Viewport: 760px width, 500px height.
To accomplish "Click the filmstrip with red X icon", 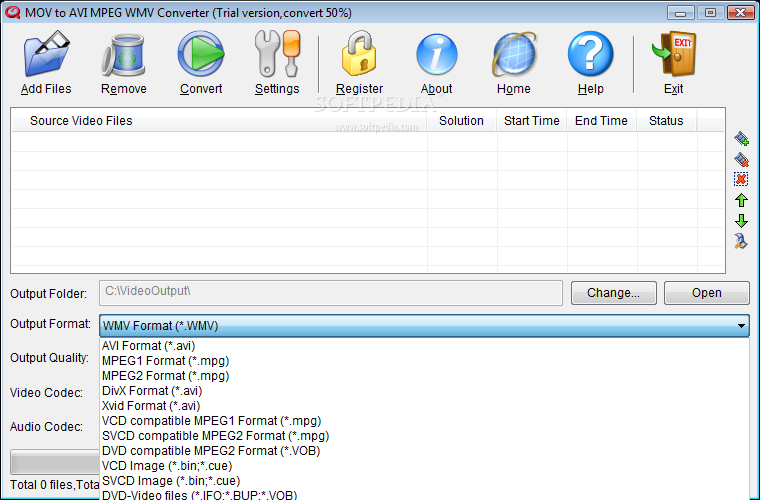I will click(741, 159).
